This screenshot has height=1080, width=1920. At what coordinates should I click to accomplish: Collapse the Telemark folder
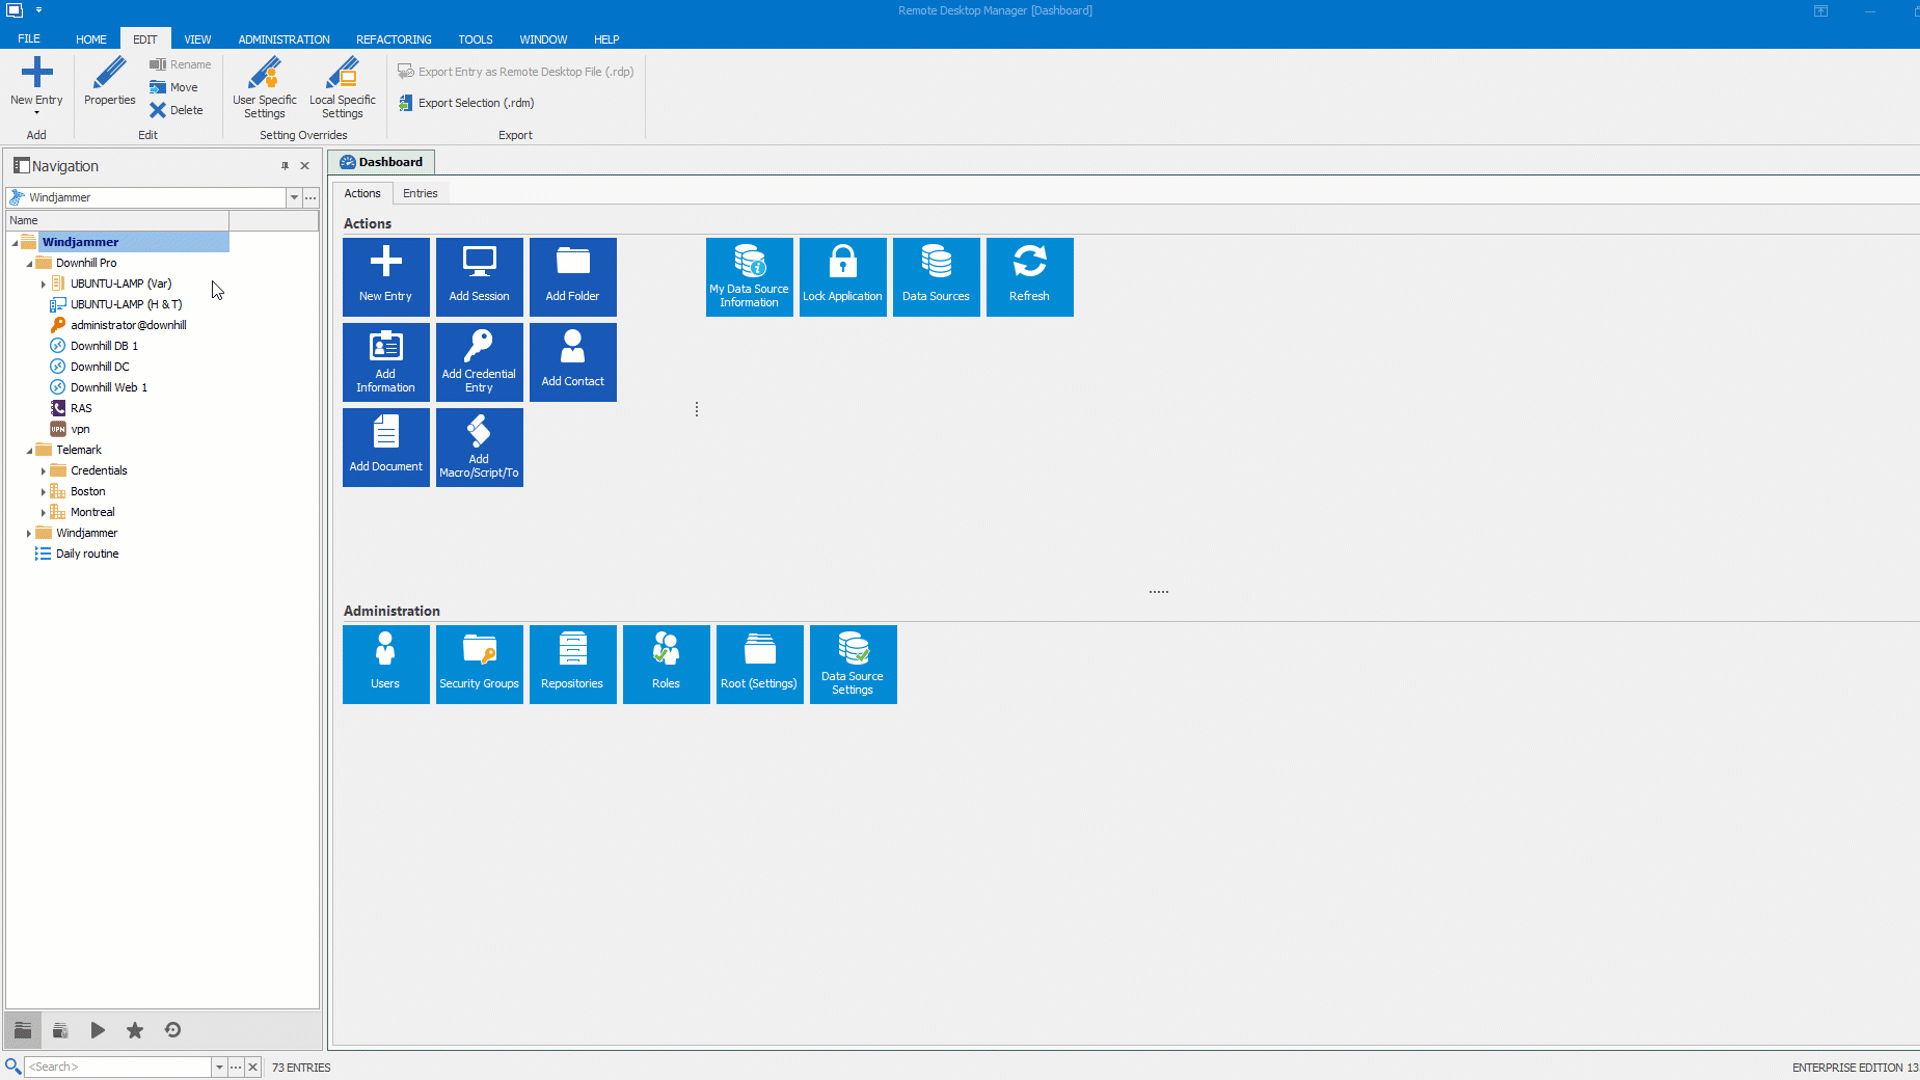[x=29, y=450]
